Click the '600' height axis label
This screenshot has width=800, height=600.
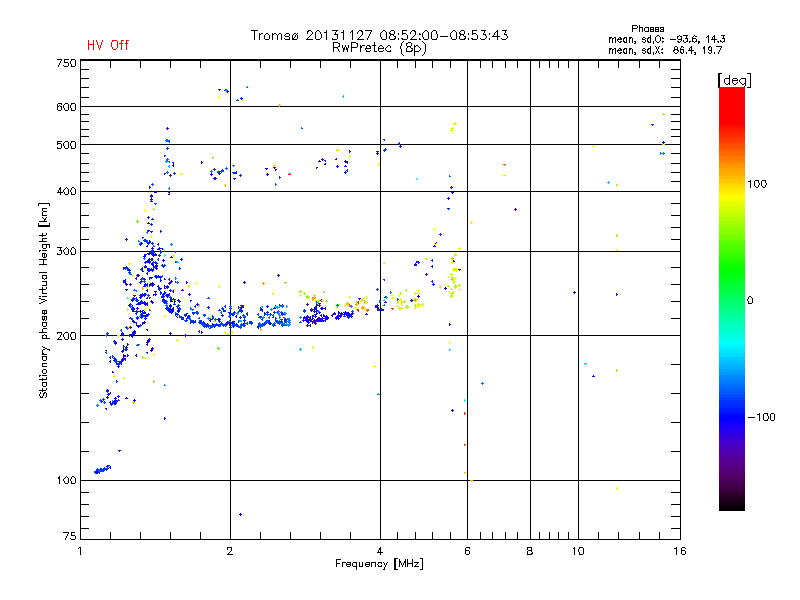[66, 107]
